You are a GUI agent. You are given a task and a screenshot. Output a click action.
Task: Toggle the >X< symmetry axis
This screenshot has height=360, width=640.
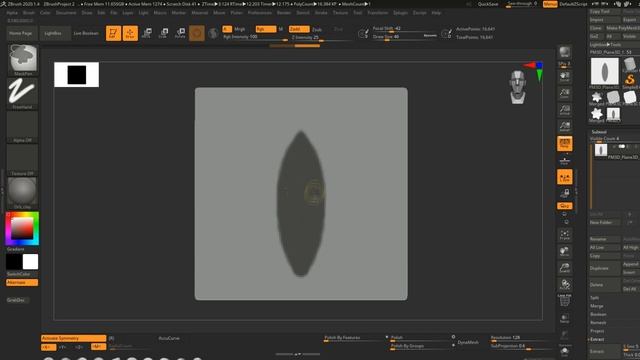click(49, 347)
